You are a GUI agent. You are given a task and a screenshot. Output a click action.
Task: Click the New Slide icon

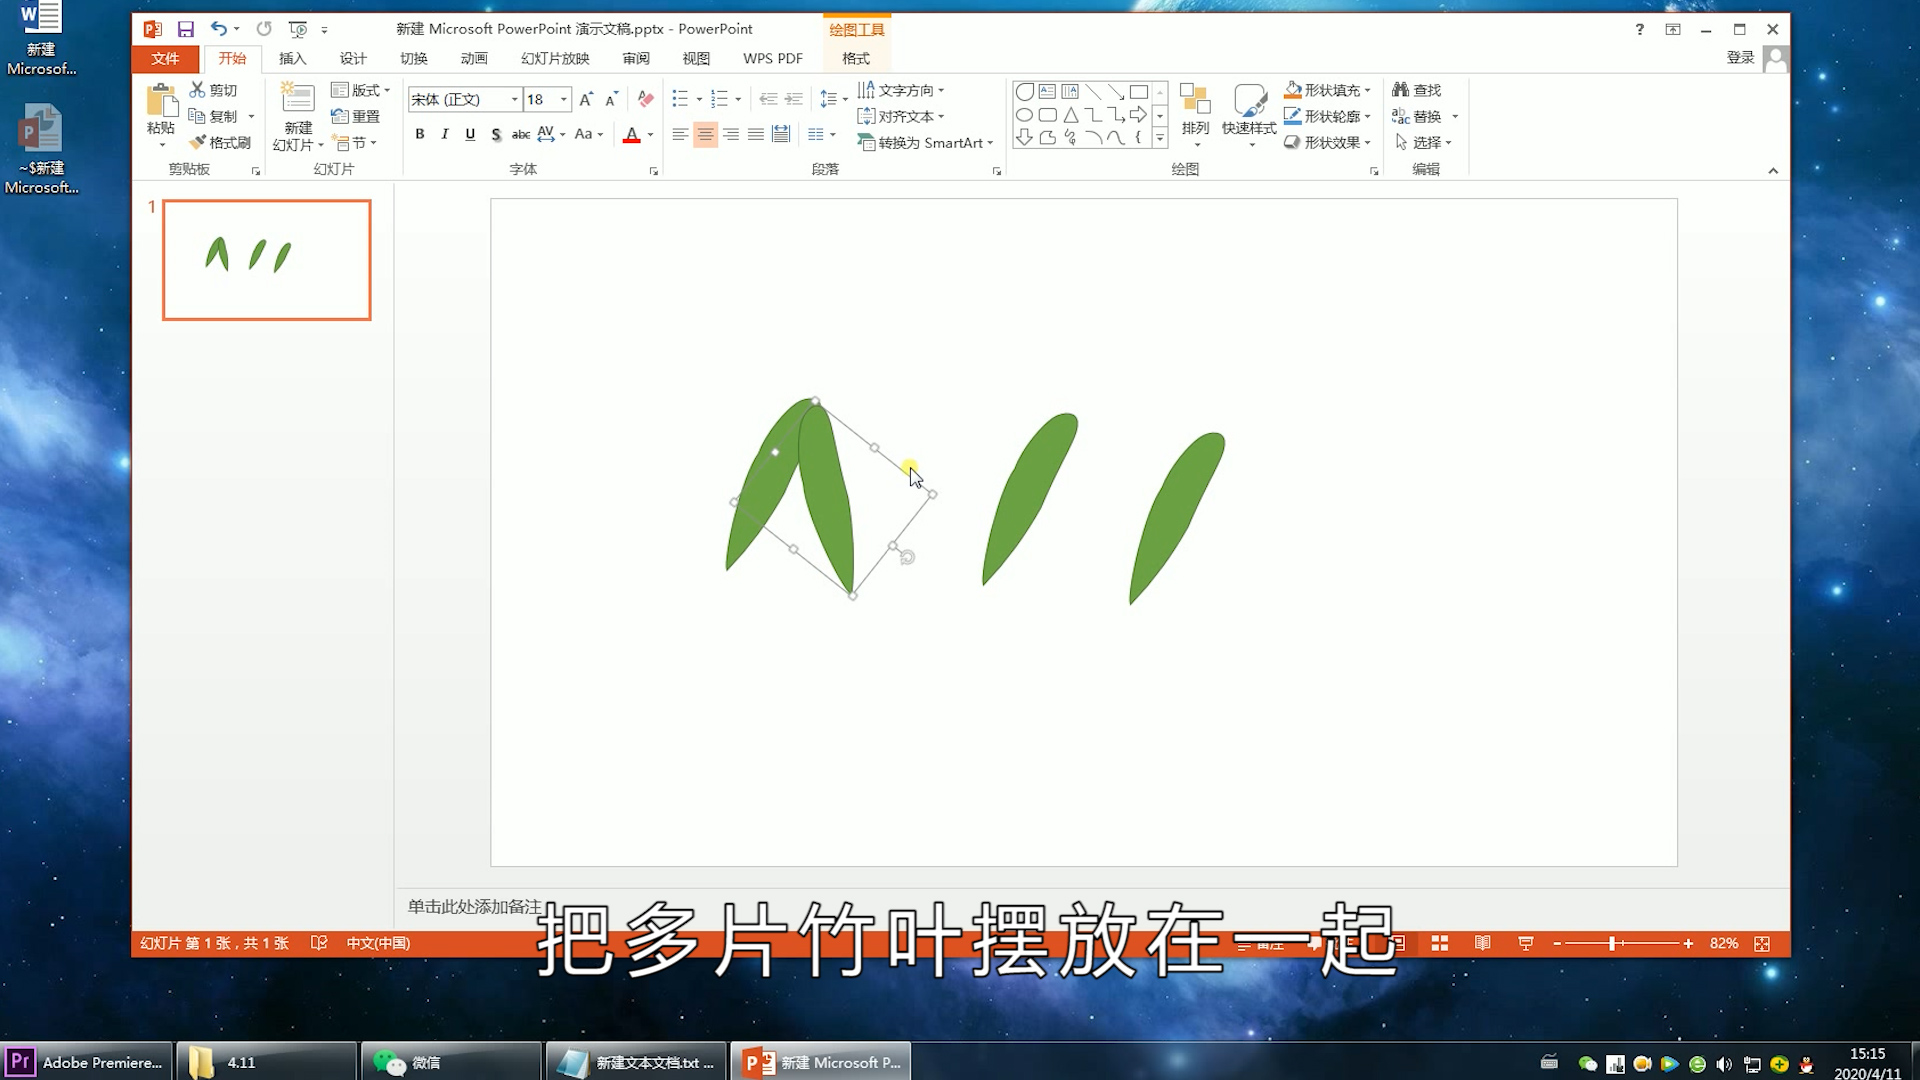coord(297,99)
